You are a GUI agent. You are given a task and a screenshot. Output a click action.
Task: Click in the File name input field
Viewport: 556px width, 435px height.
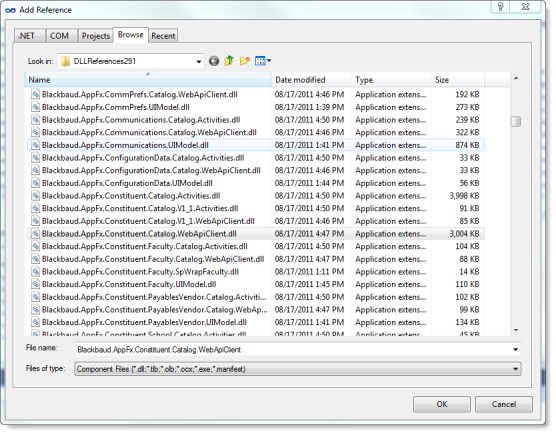[x=293, y=350]
